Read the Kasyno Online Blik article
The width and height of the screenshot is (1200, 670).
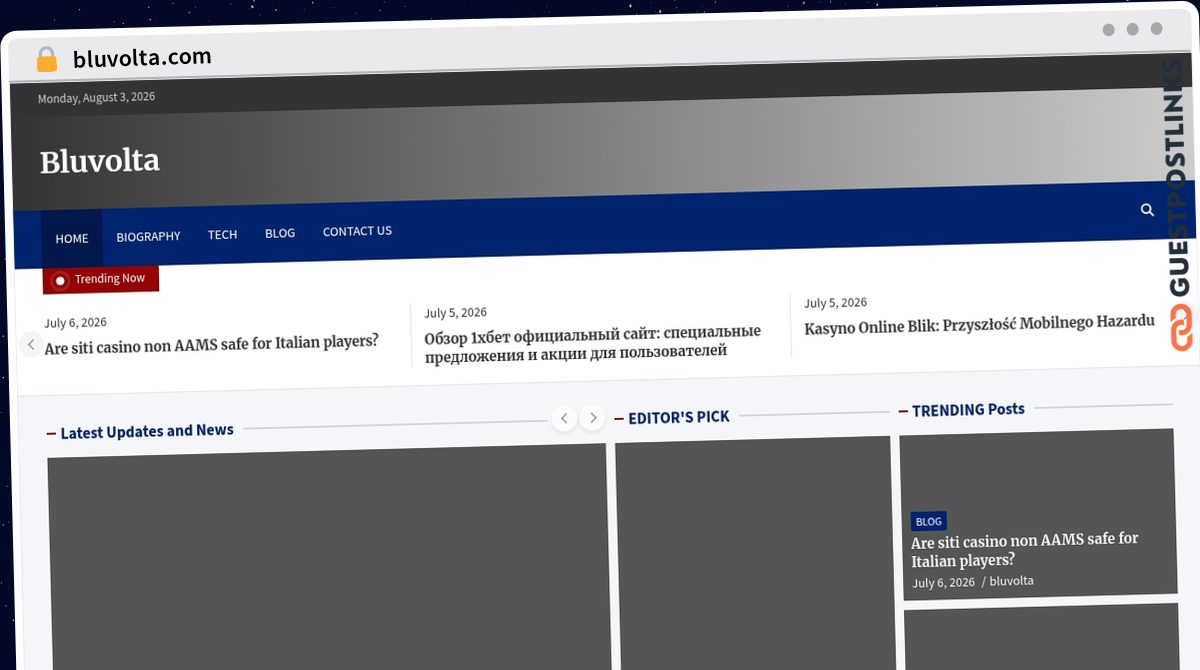tap(979, 322)
